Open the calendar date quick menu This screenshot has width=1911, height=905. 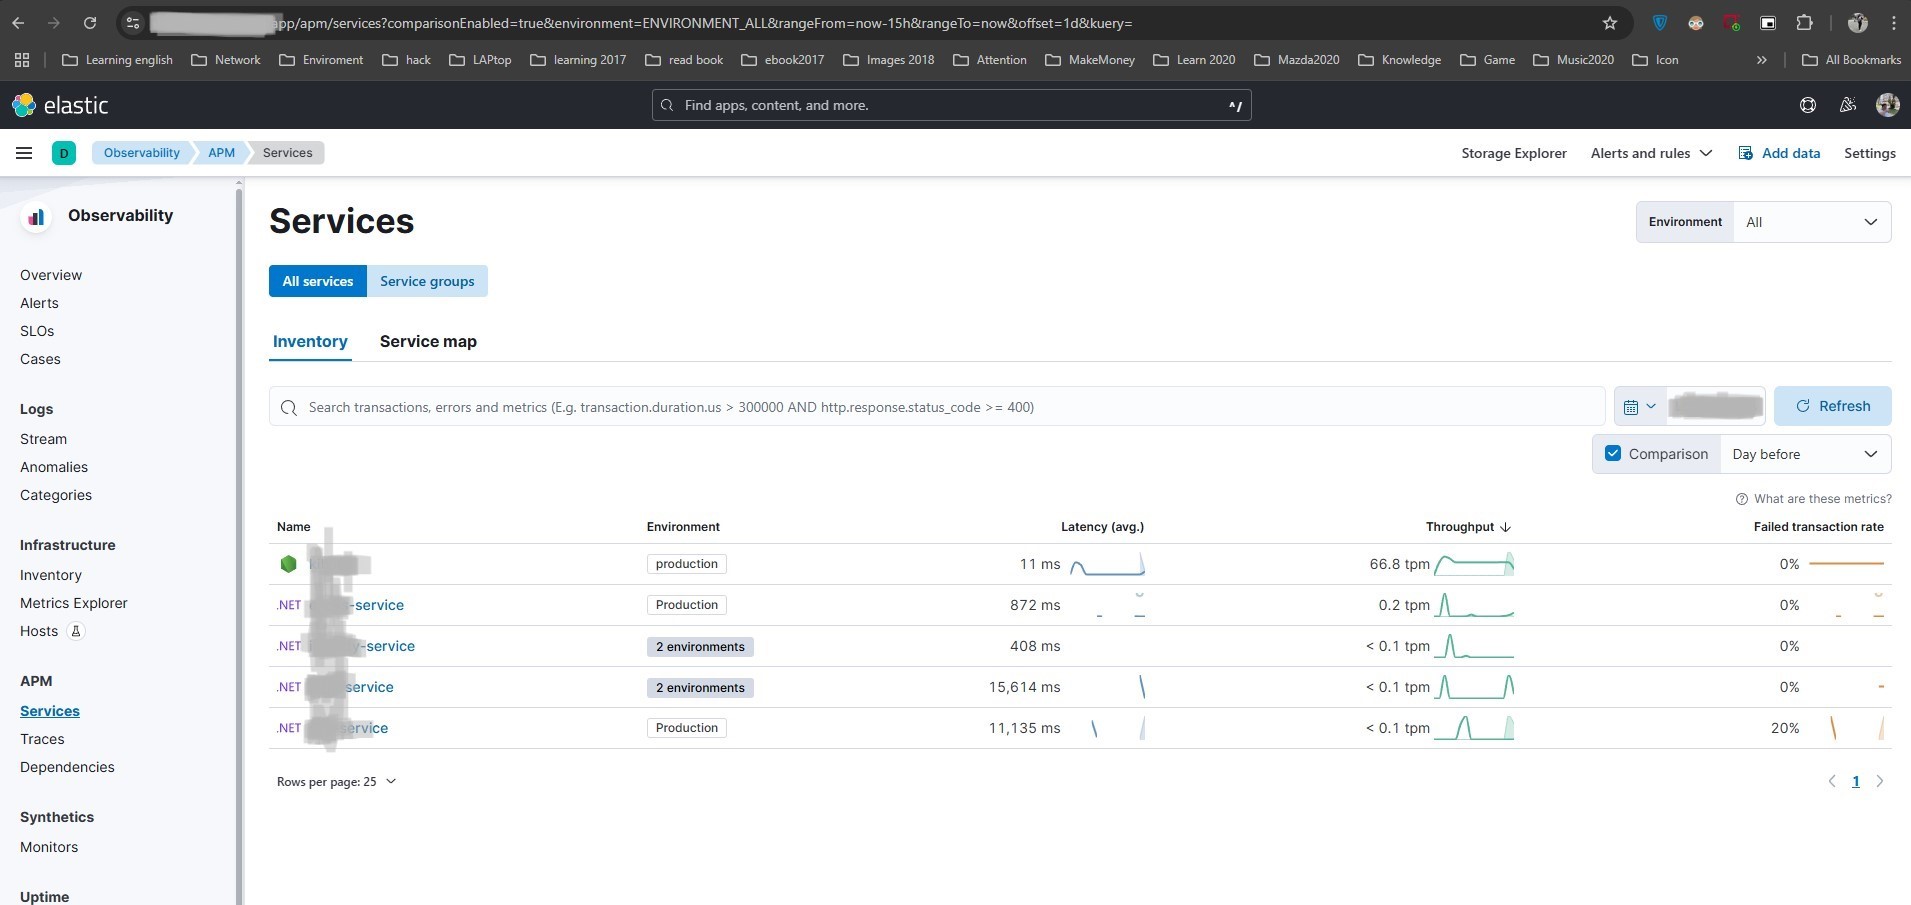[x=1639, y=407]
